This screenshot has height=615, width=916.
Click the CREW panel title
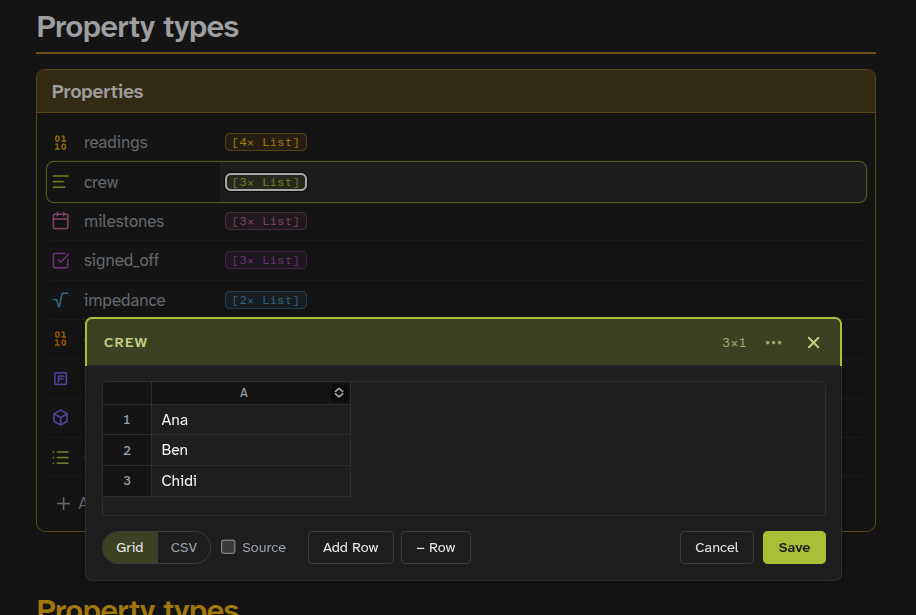click(126, 343)
